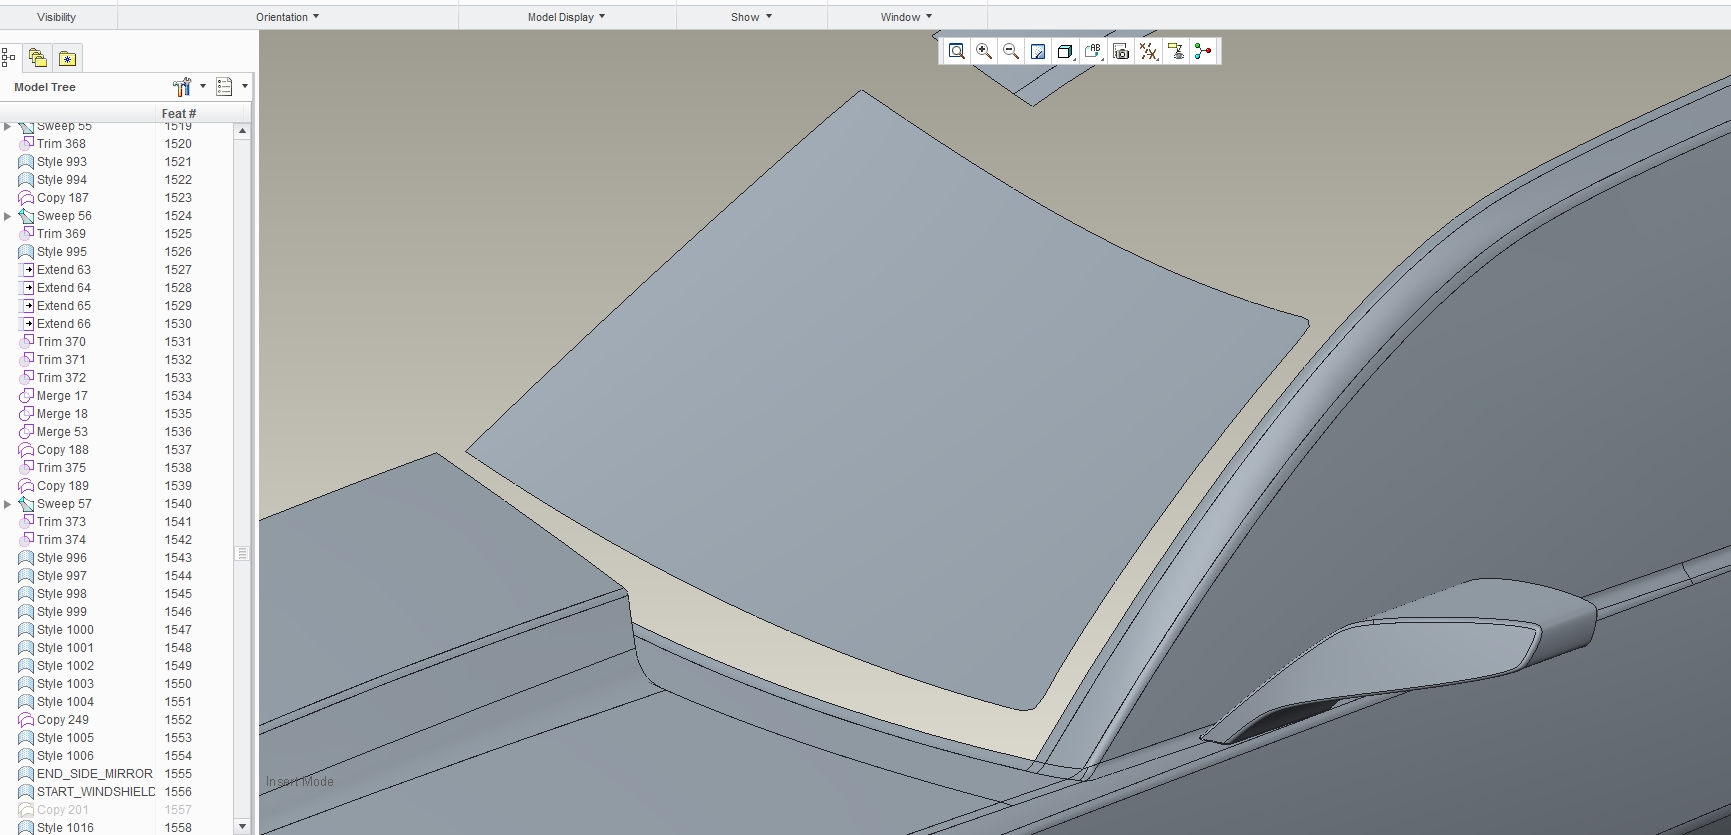Screen dimensions: 1731x835
Task: Select Style 1006 feature
Action: point(65,756)
